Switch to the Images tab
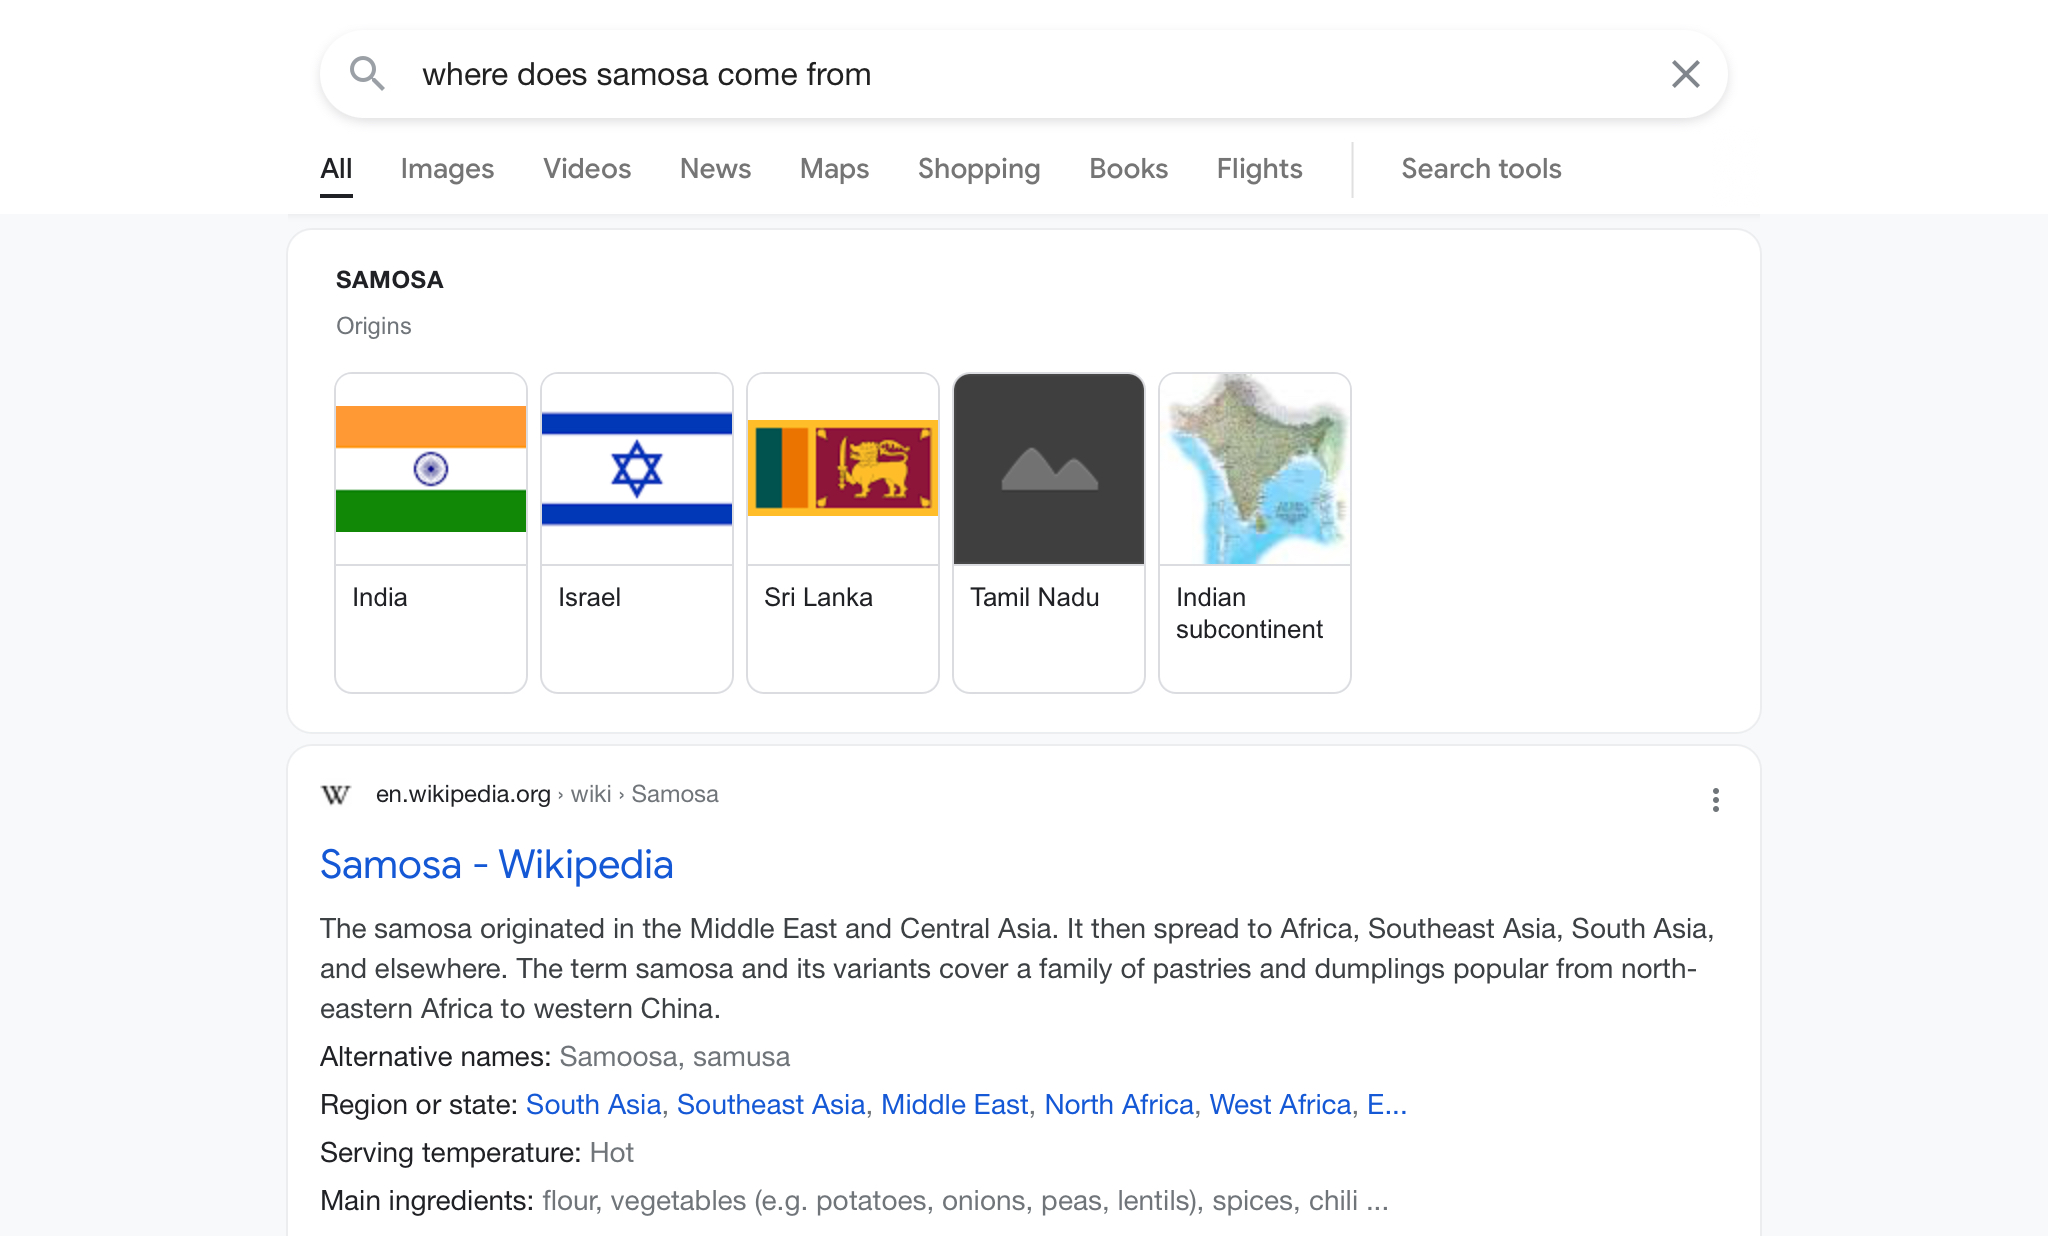Image resolution: width=2048 pixels, height=1236 pixels. (x=447, y=169)
